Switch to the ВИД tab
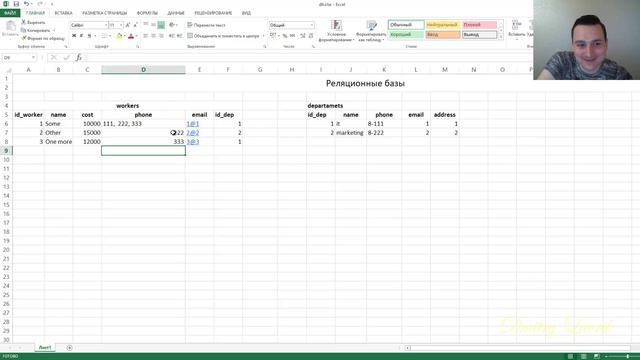Viewport: 640px width, 360px height. (246, 13)
